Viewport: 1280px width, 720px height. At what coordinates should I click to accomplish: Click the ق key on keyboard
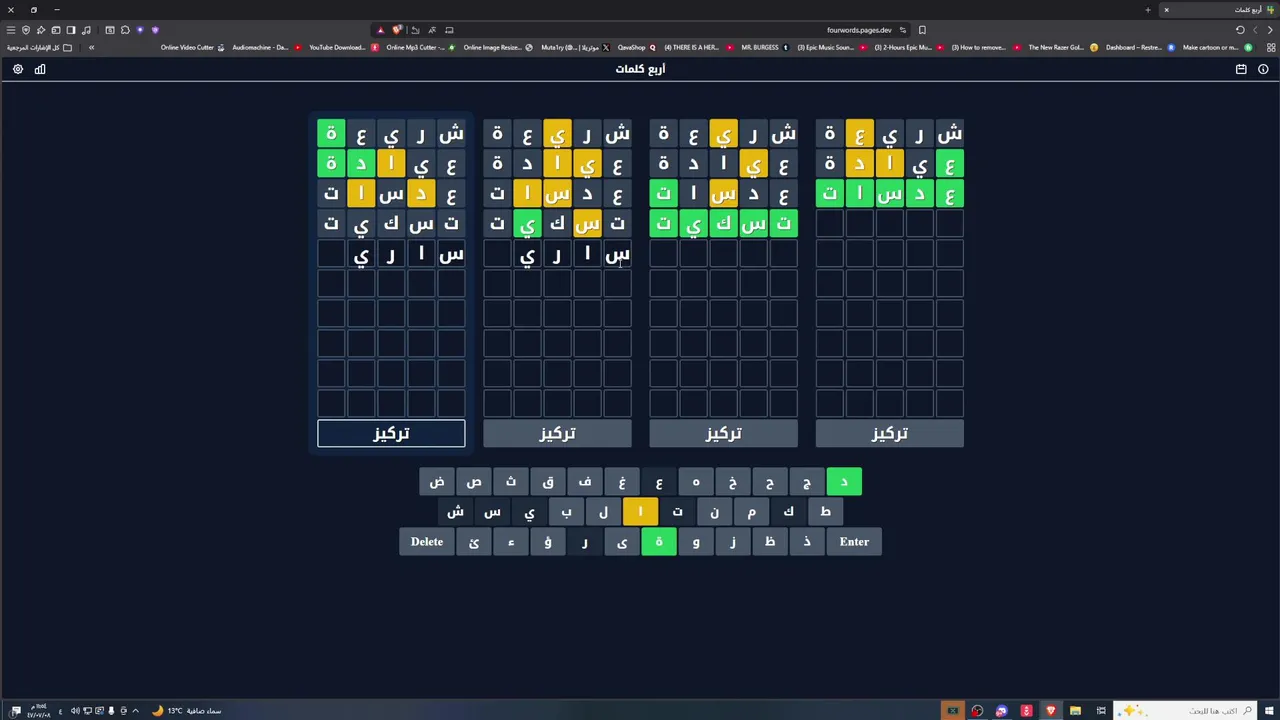[548, 482]
